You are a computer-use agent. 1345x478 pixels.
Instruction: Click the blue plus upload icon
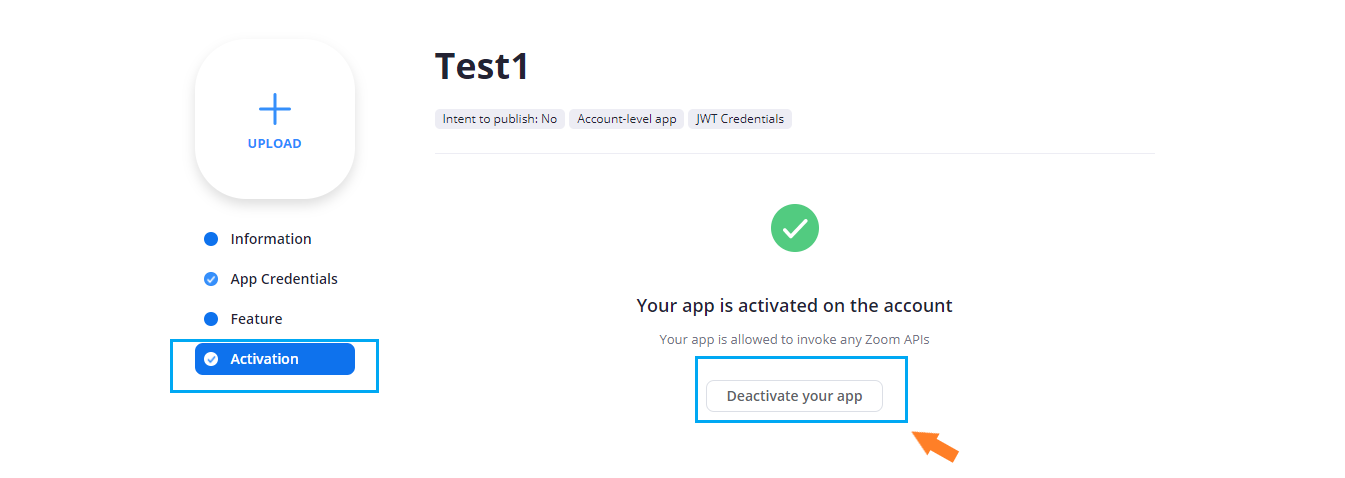click(x=274, y=109)
